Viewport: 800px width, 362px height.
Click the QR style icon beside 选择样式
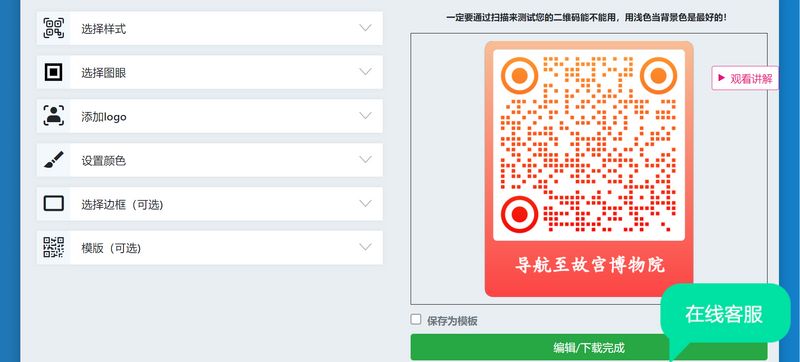(54, 28)
